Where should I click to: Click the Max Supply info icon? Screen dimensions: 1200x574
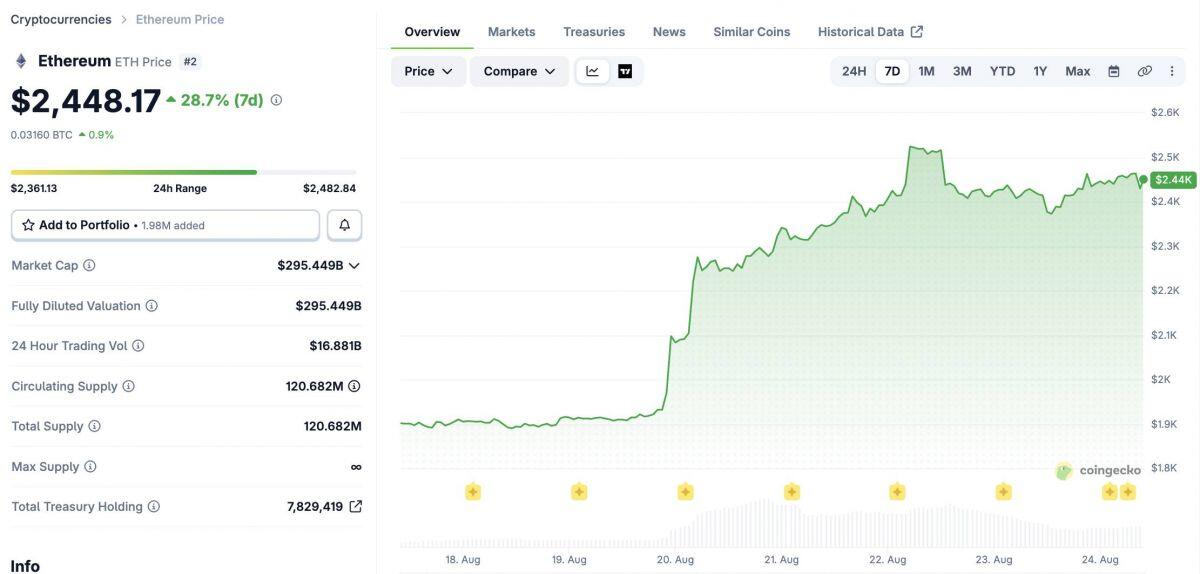pyautogui.click(x=90, y=466)
